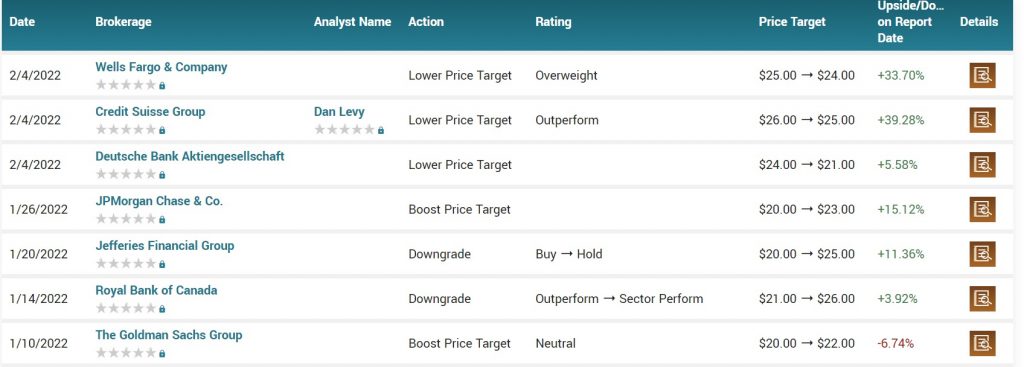Open Deutsche Bank Aktiengesellschaft link
Viewport: 1024px width, 367px height.
tap(190, 156)
